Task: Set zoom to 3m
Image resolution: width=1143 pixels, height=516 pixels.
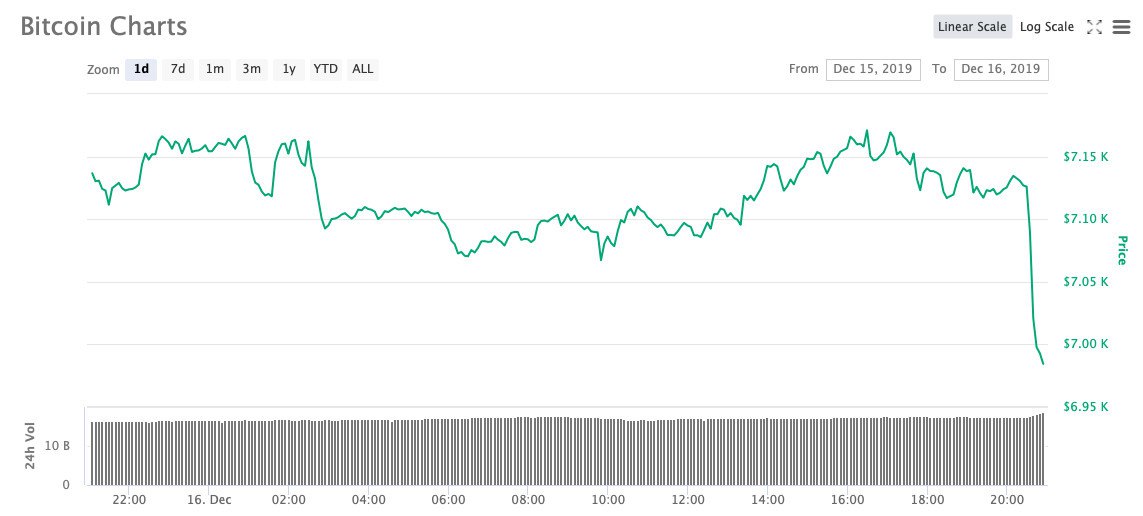Action: pos(252,69)
